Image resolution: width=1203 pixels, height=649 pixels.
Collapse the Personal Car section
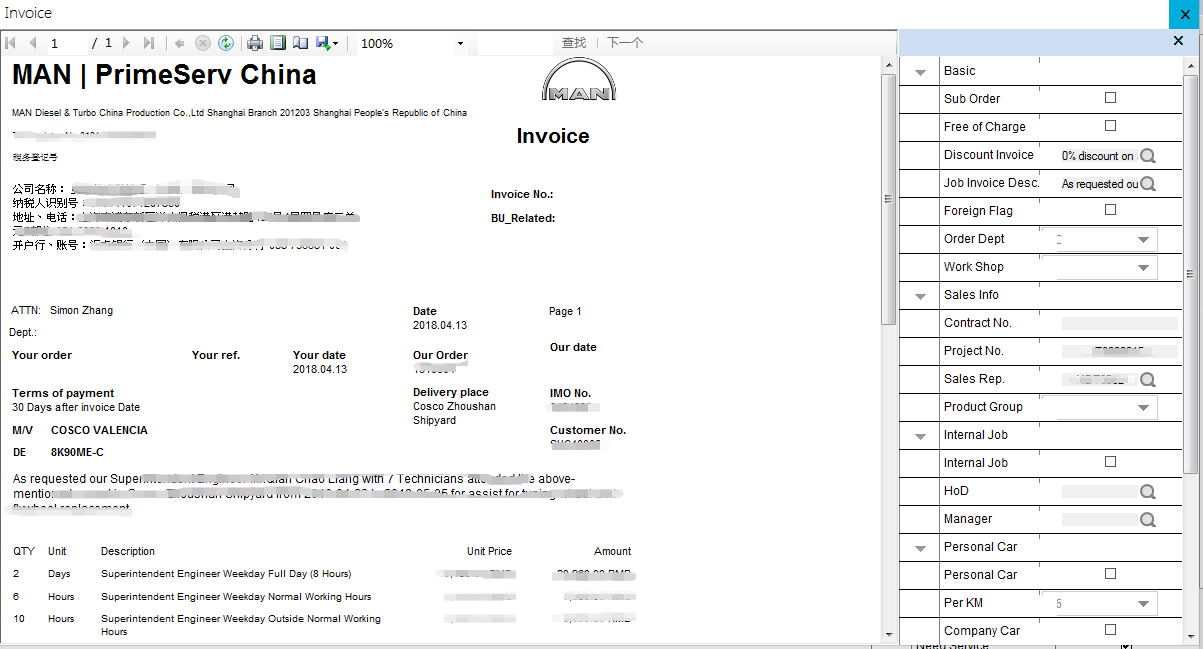[x=920, y=548]
